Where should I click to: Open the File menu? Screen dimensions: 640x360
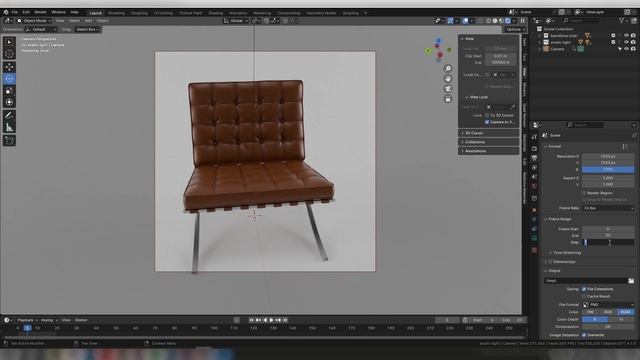(x=15, y=12)
